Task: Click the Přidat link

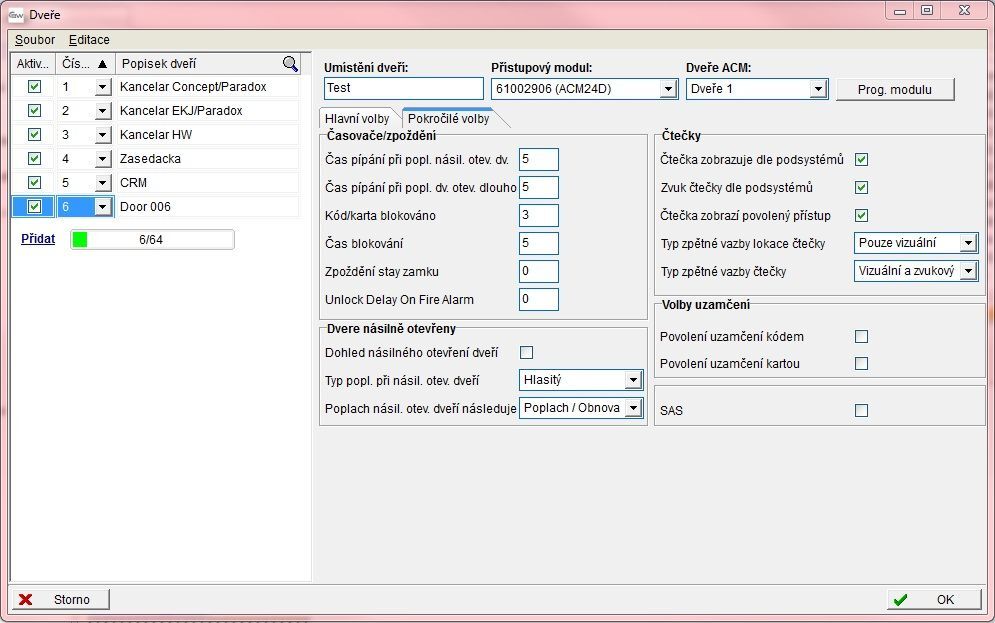Action: [x=38, y=239]
